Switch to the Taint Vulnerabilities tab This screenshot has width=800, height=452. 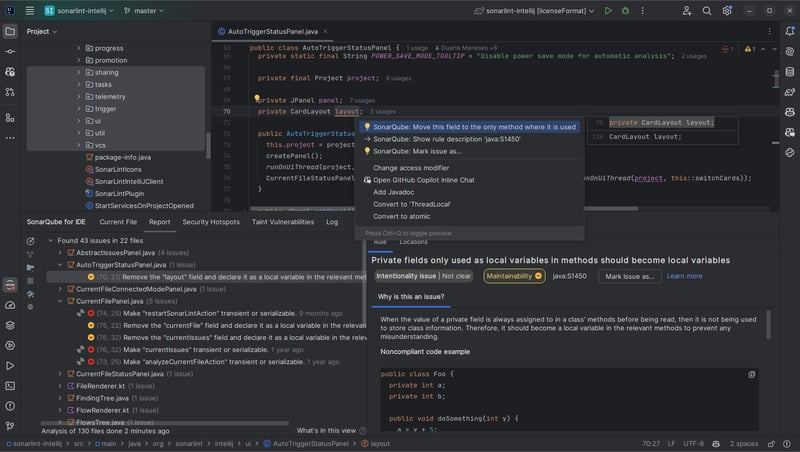tap(283, 222)
